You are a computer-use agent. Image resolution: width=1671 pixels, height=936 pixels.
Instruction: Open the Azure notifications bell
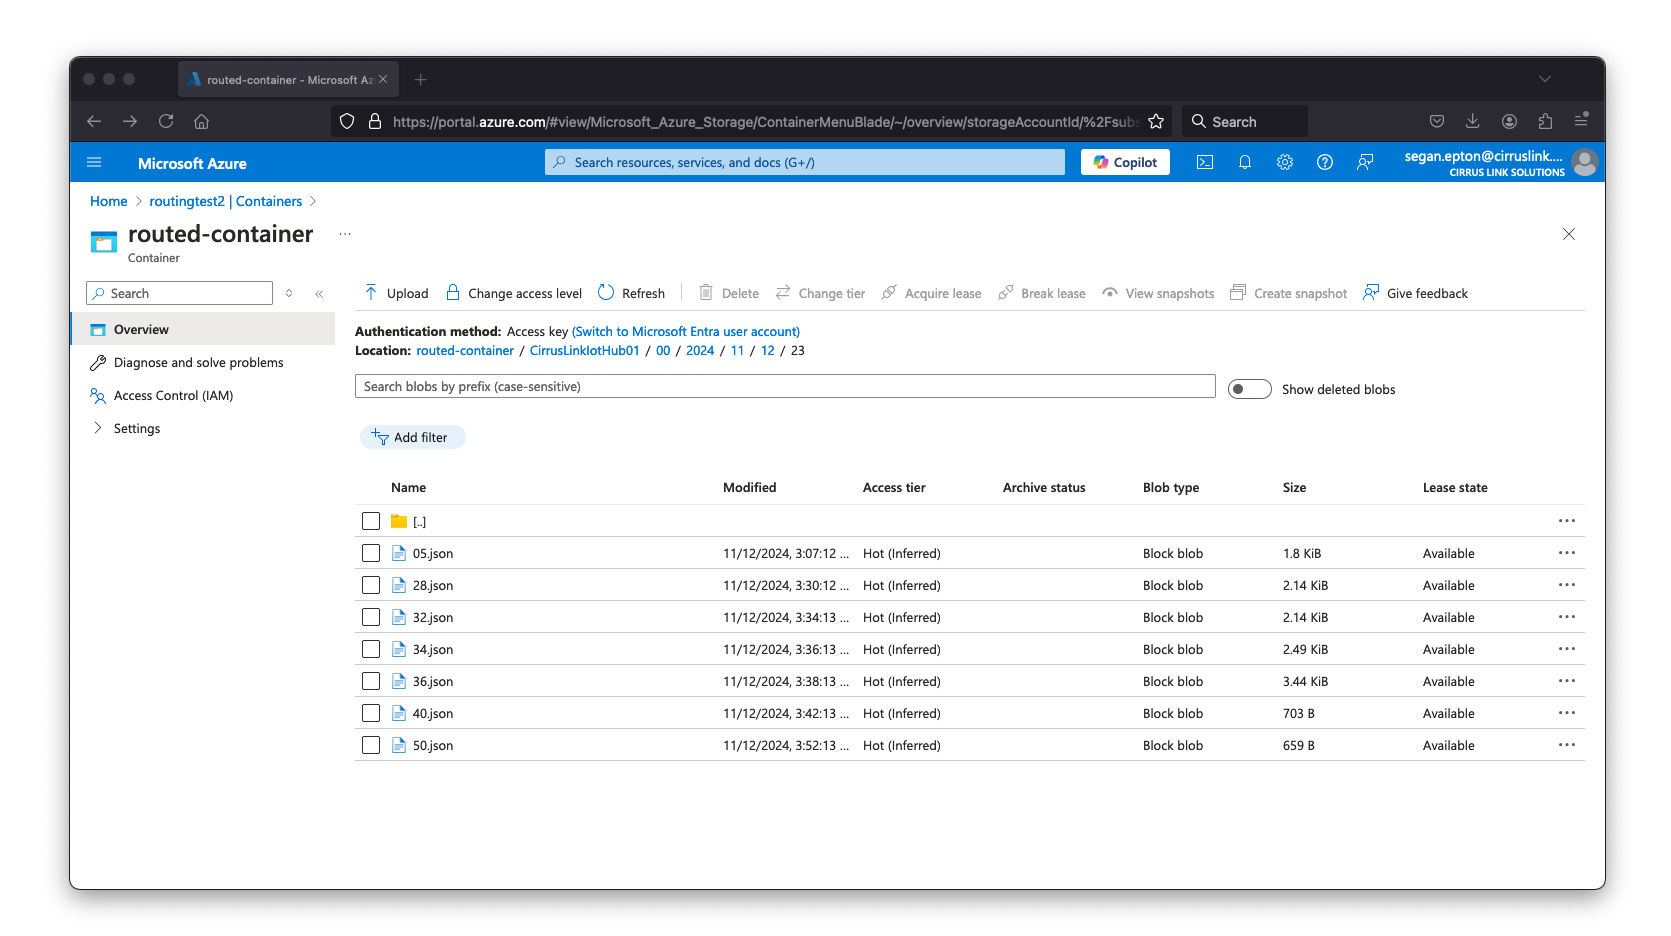tap(1245, 162)
